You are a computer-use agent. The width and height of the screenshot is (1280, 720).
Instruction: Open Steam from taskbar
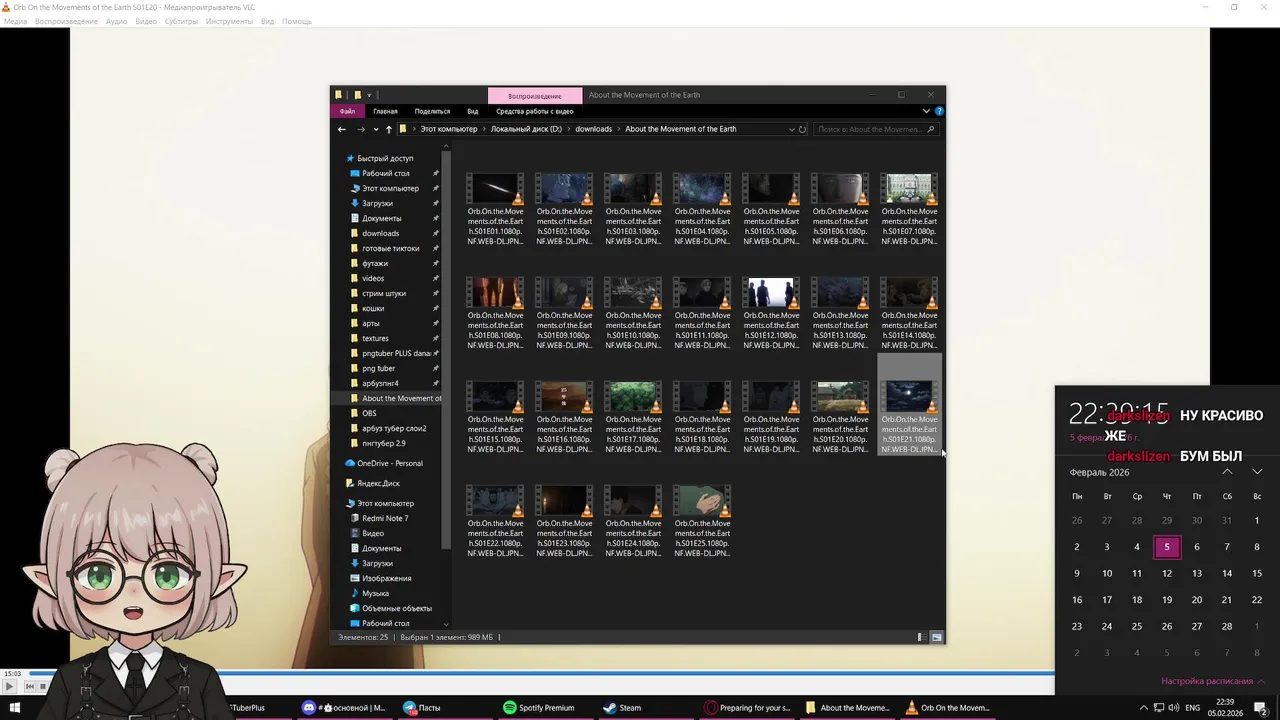[622, 708]
